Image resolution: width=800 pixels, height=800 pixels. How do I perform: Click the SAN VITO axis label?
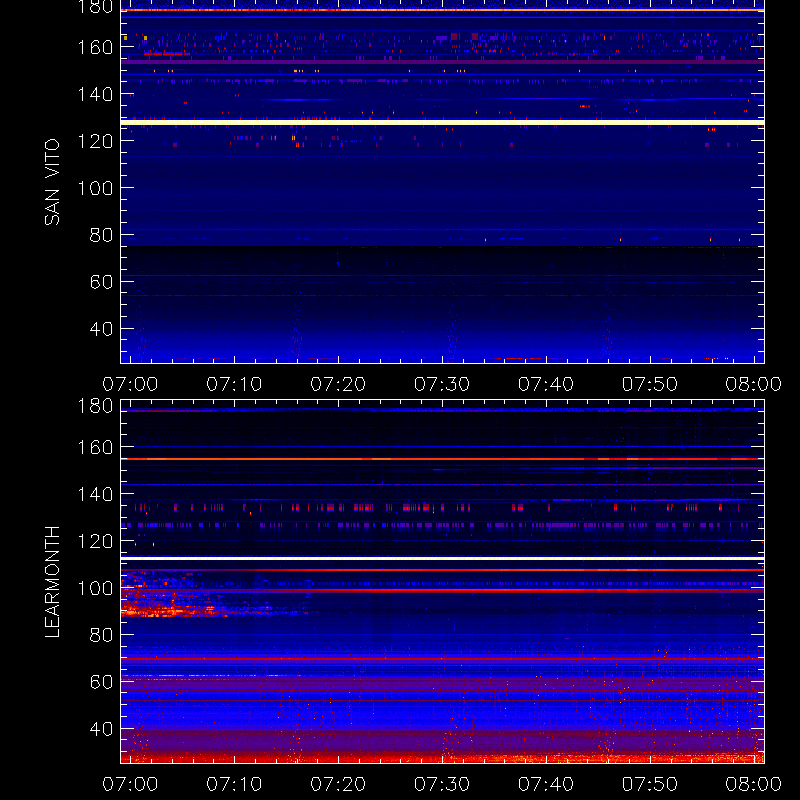[x=52, y=182]
